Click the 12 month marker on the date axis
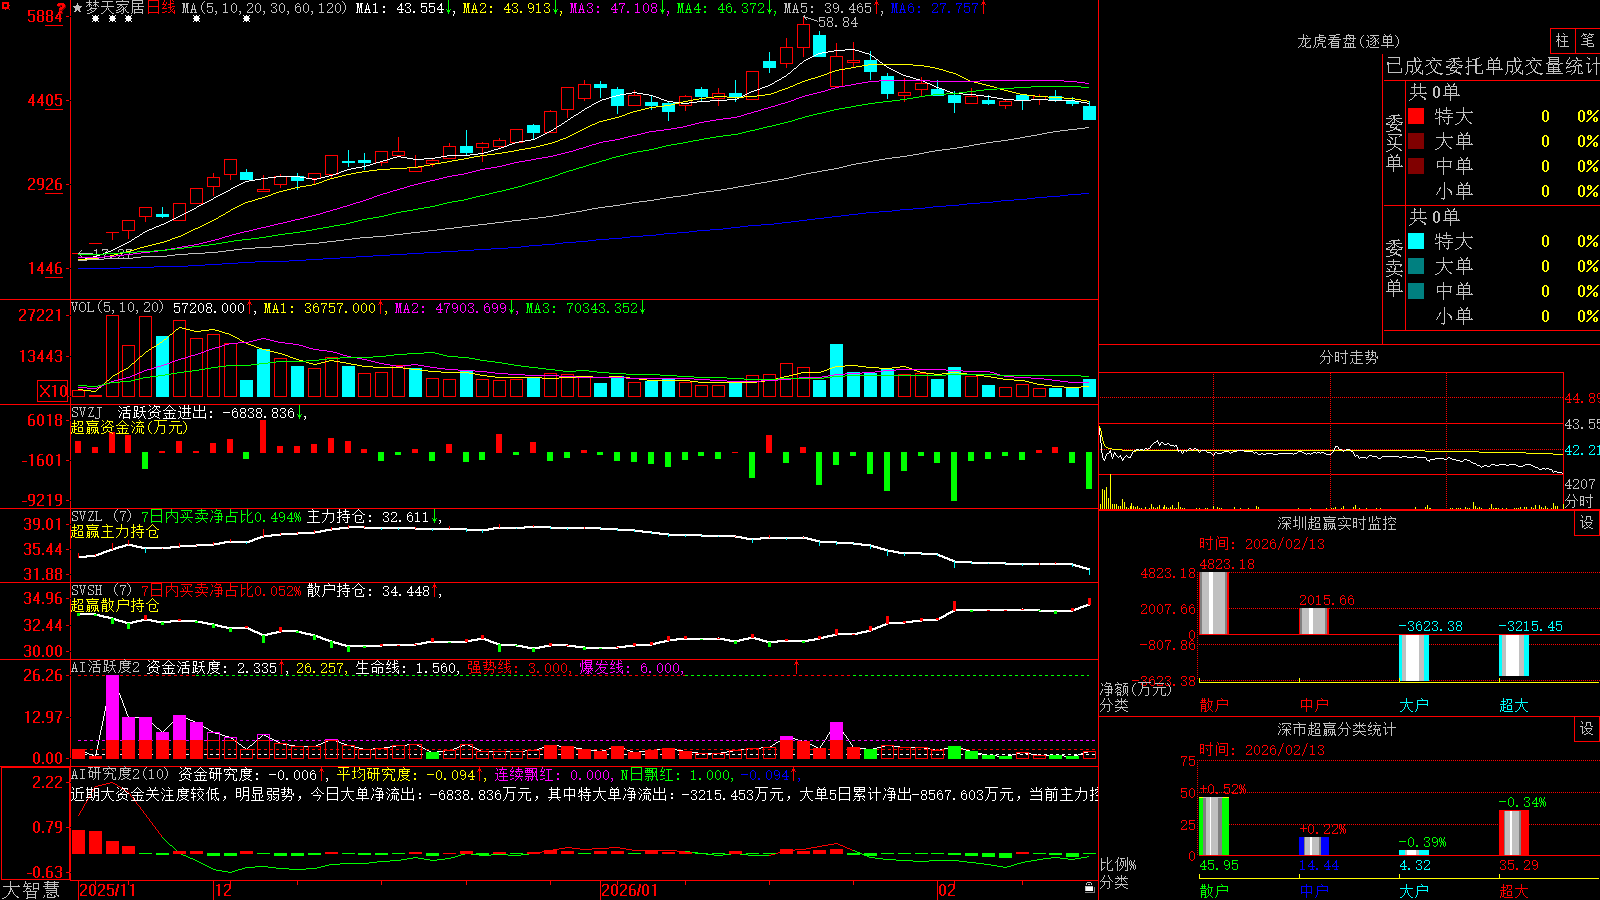Viewport: 1600px width, 900px height. [x=224, y=890]
